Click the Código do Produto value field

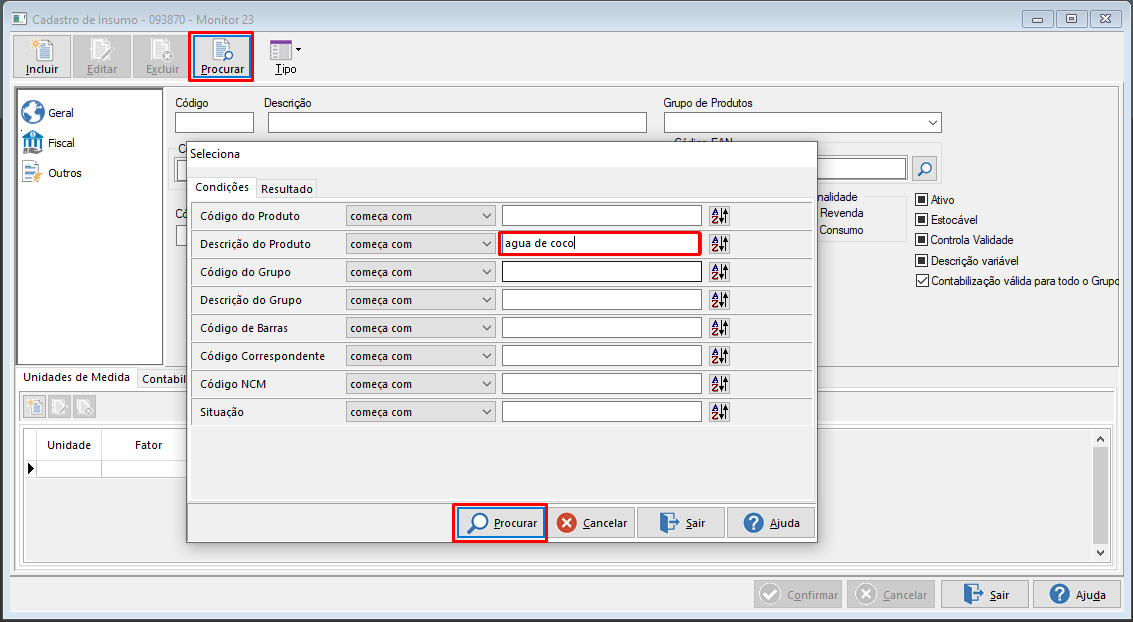click(602, 216)
